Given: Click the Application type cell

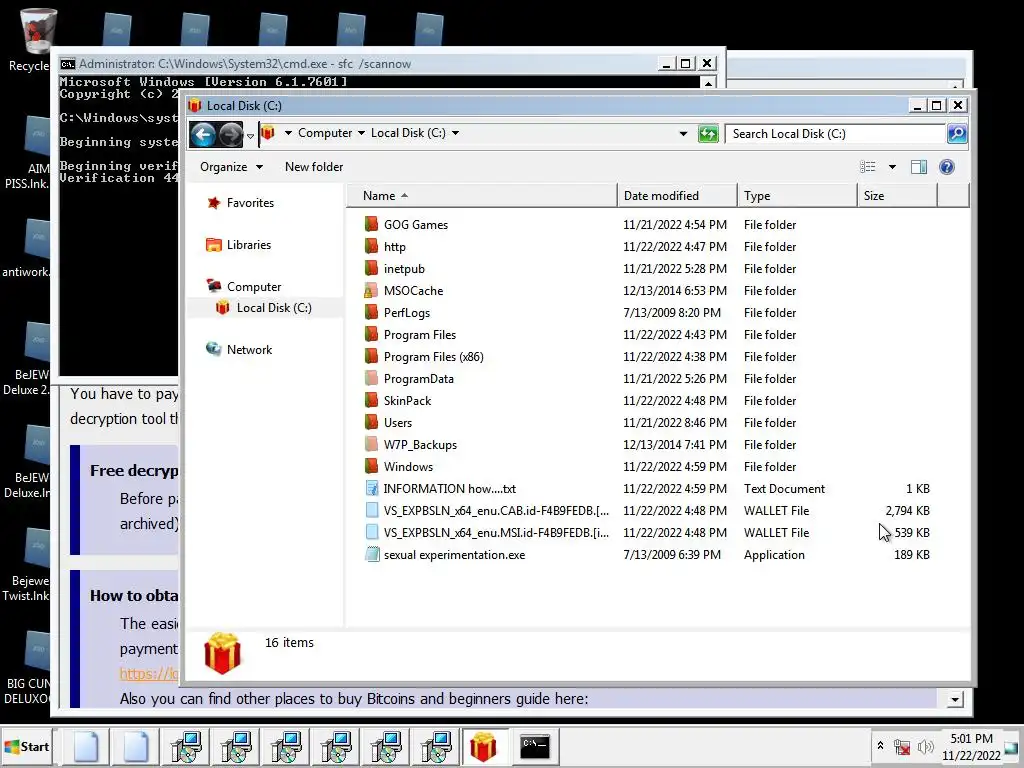Looking at the screenshot, I should 774,554.
